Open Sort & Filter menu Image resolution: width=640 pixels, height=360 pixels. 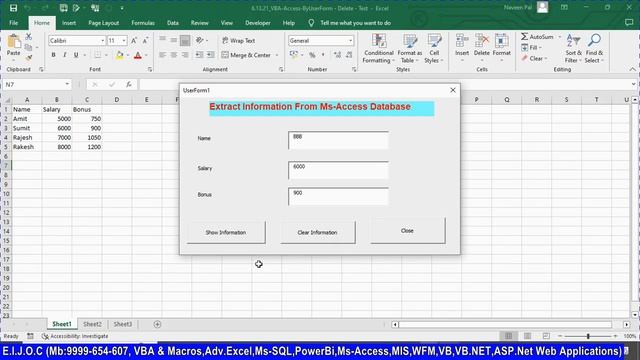[573, 49]
